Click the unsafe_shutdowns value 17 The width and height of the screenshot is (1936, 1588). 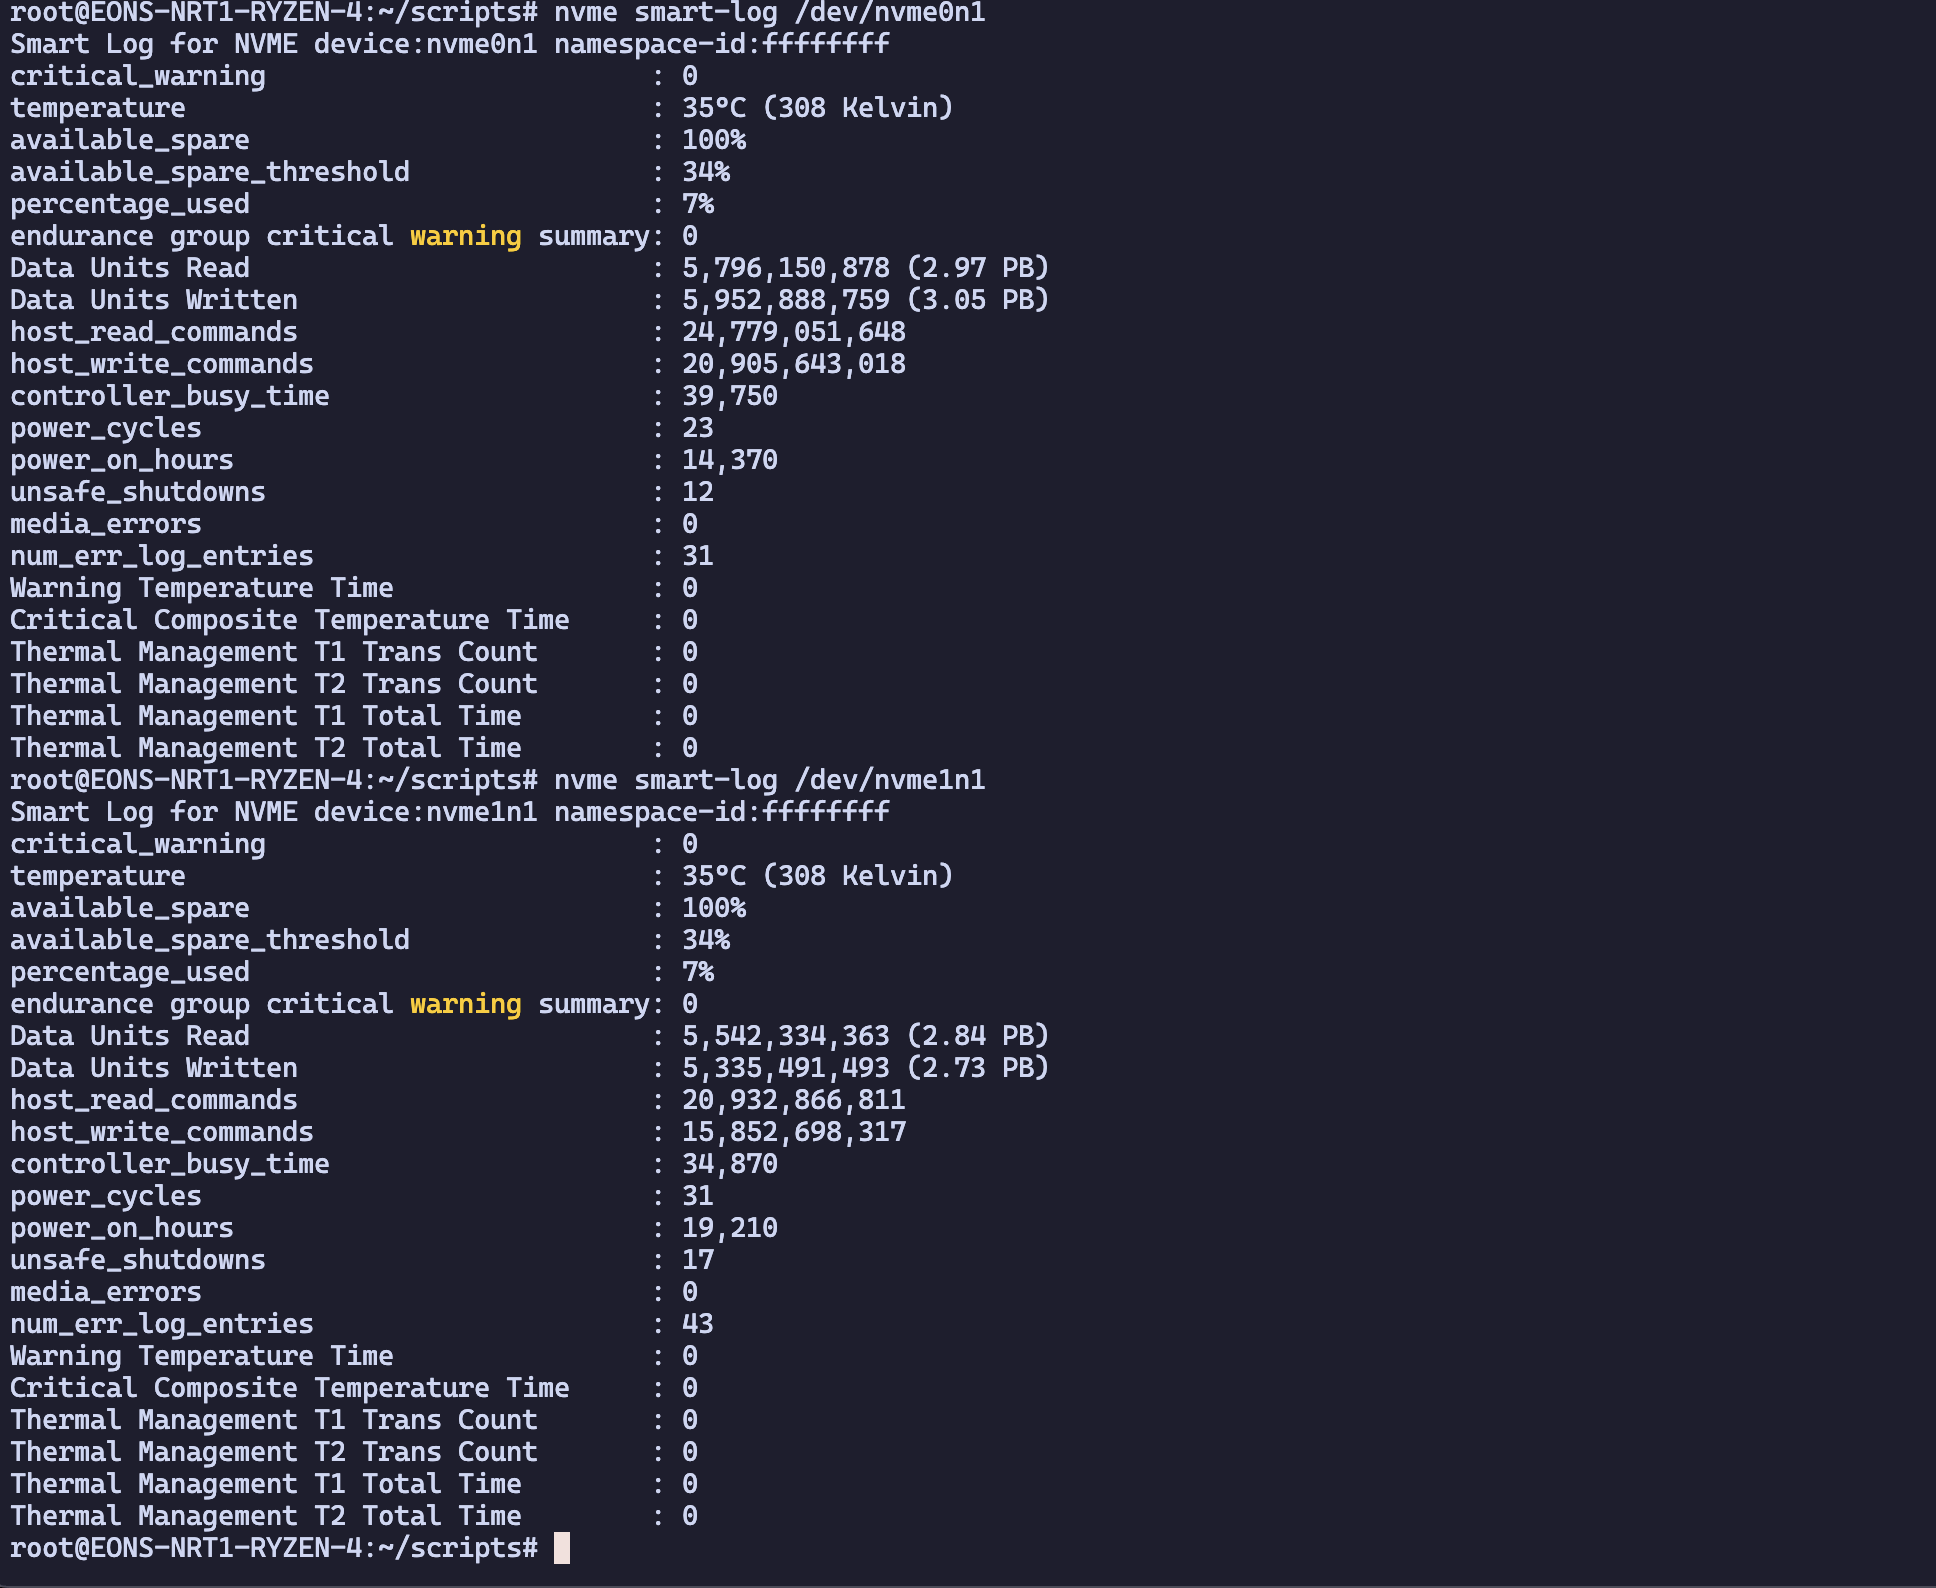[x=698, y=1260]
